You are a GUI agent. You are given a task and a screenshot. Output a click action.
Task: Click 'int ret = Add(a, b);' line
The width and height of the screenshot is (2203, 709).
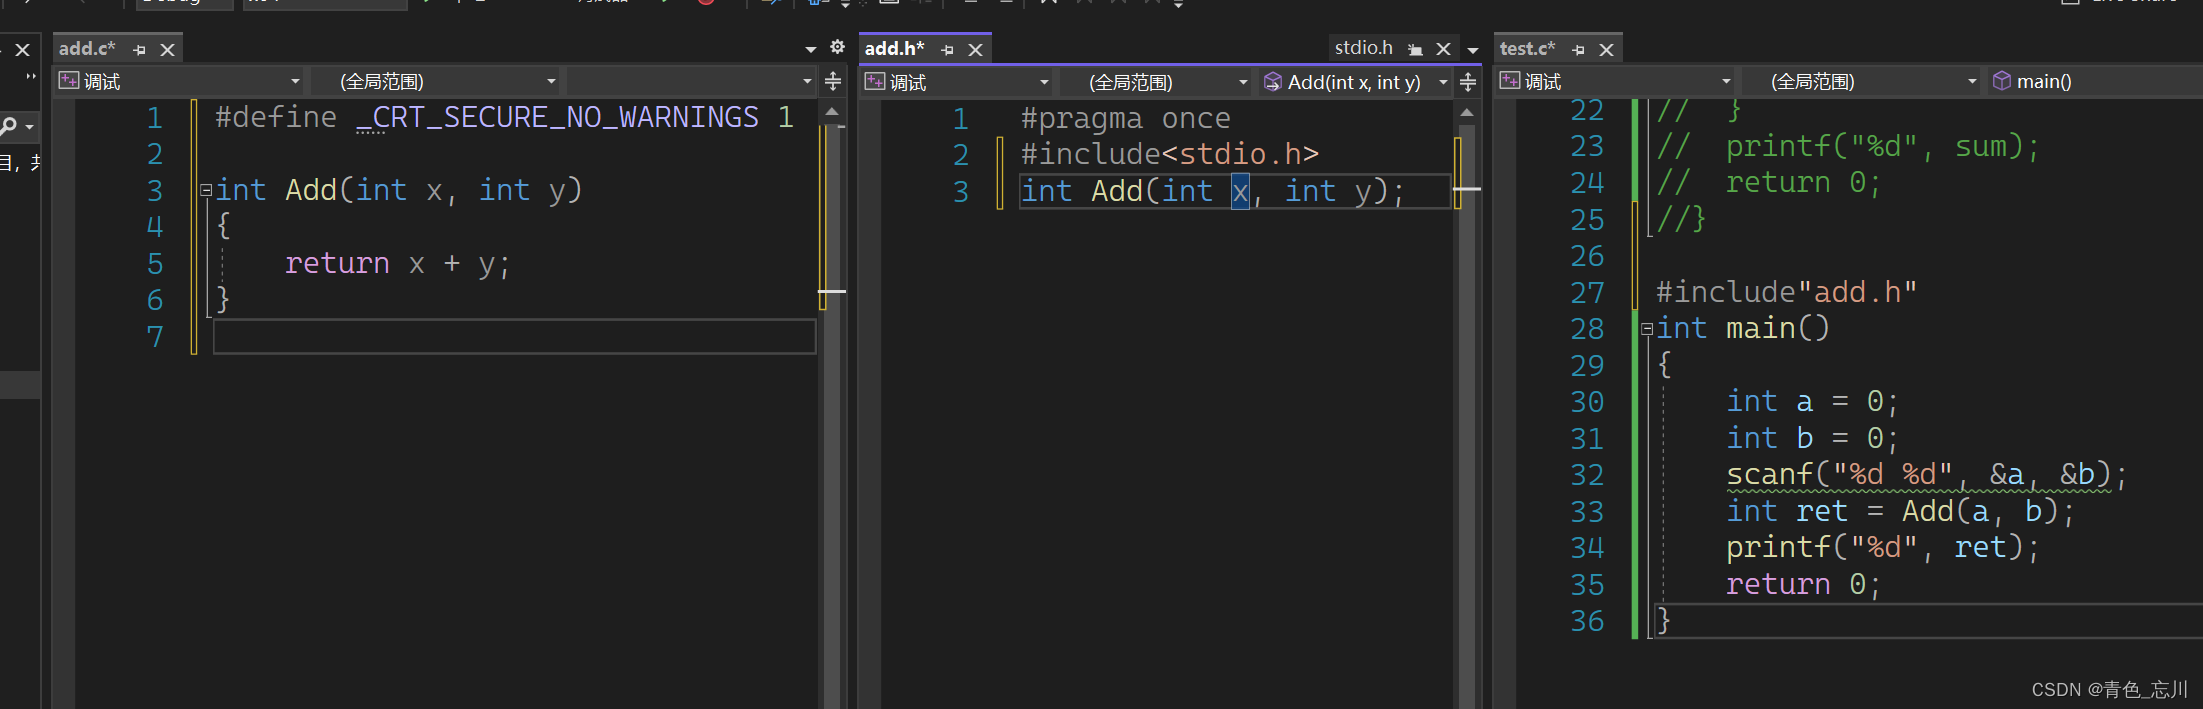pyautogui.click(x=1900, y=511)
